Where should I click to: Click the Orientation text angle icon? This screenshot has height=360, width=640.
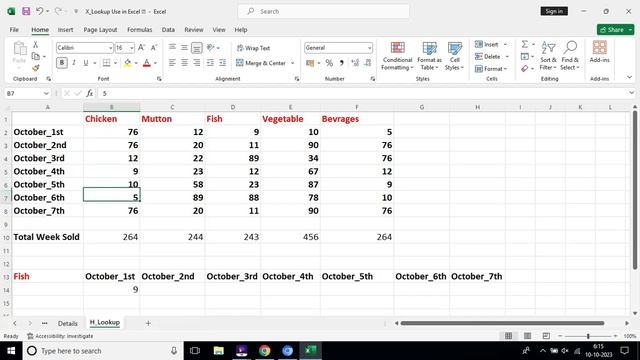[x=211, y=48]
